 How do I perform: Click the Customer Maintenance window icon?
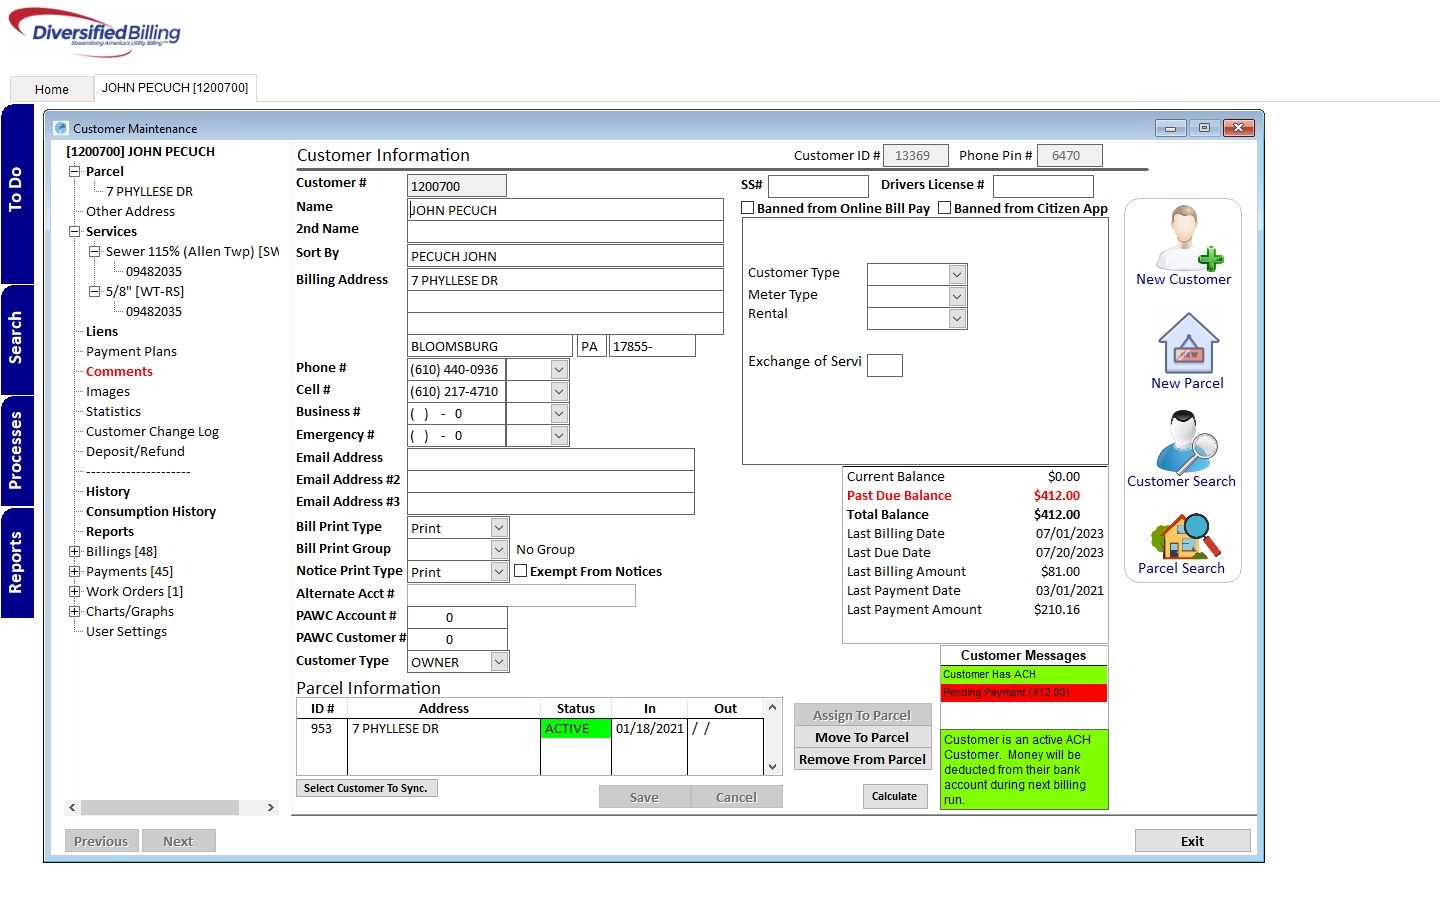click(x=61, y=128)
